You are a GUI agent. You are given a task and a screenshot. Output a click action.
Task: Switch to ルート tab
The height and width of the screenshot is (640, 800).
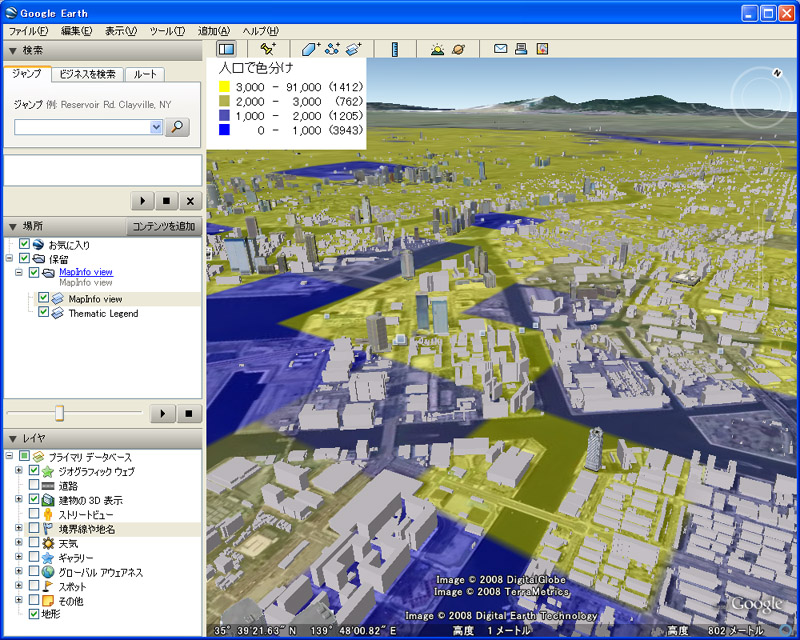point(145,75)
